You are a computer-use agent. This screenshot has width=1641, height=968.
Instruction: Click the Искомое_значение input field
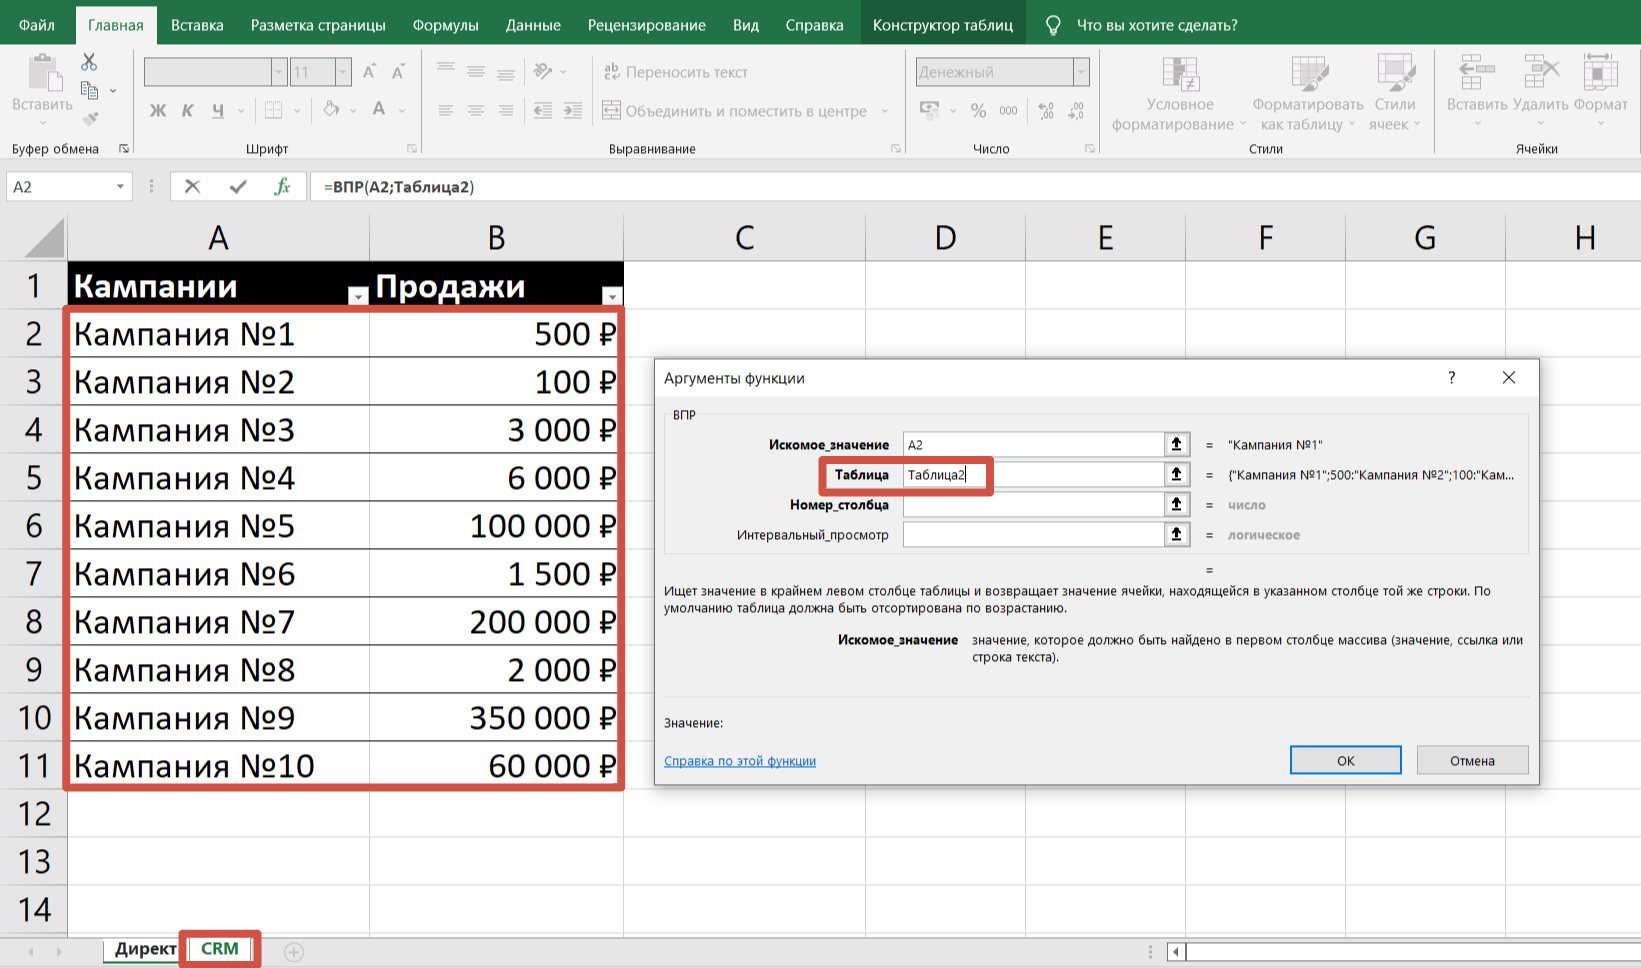click(x=1033, y=445)
